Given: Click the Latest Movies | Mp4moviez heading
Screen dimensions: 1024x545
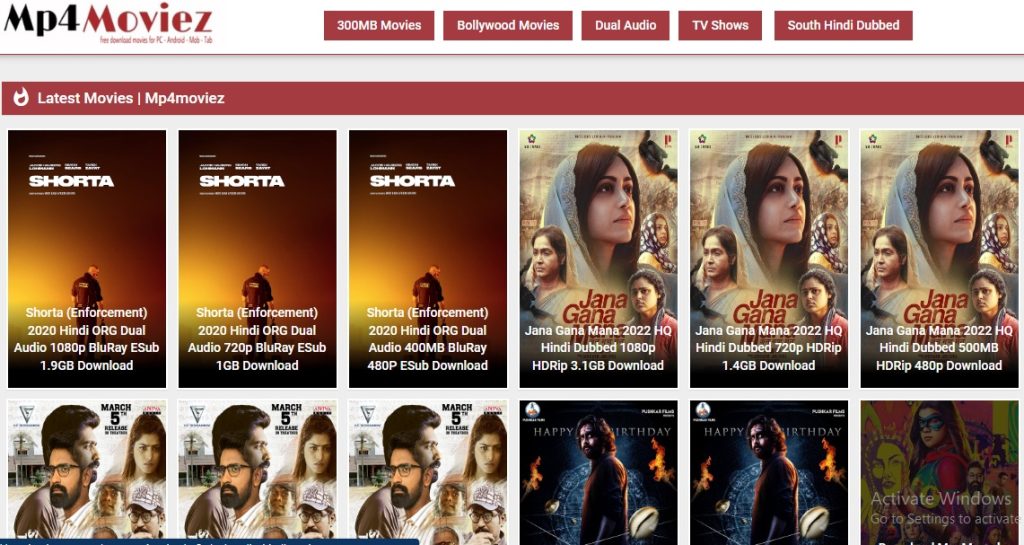Looking at the screenshot, I should 131,99.
